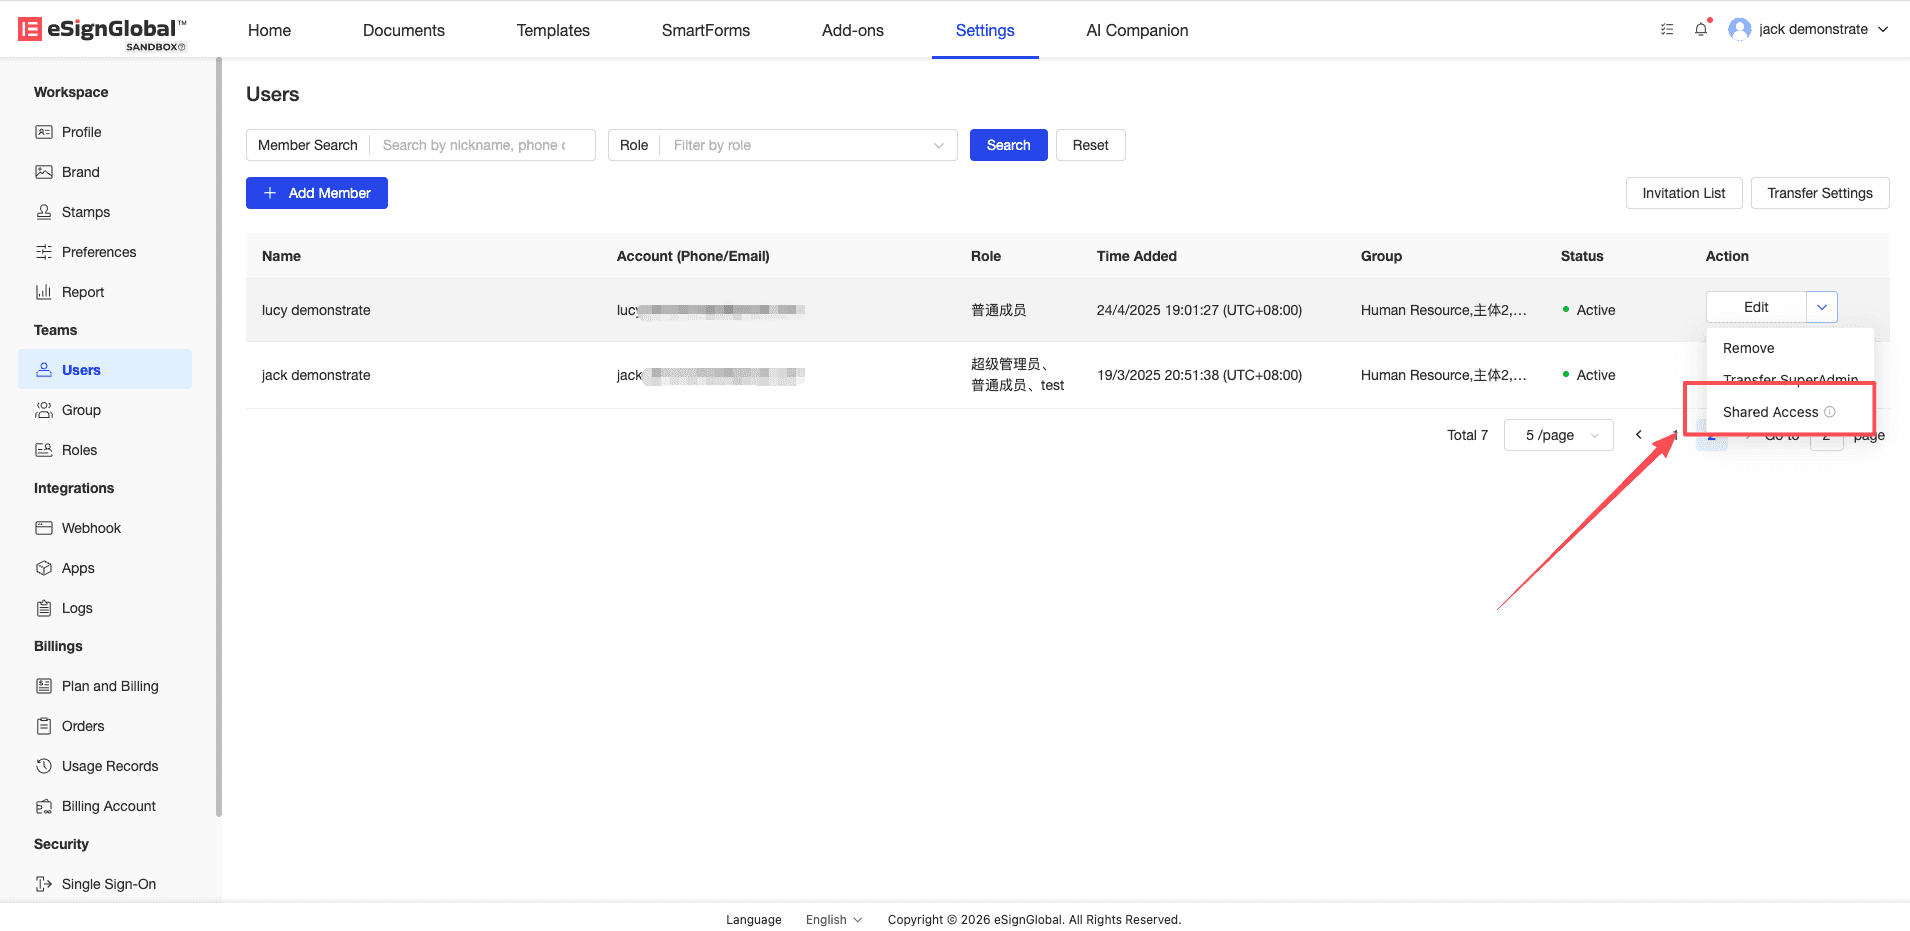Open the Preferences sliders icon
Viewport: 1910px width, 931px height.
tap(44, 252)
